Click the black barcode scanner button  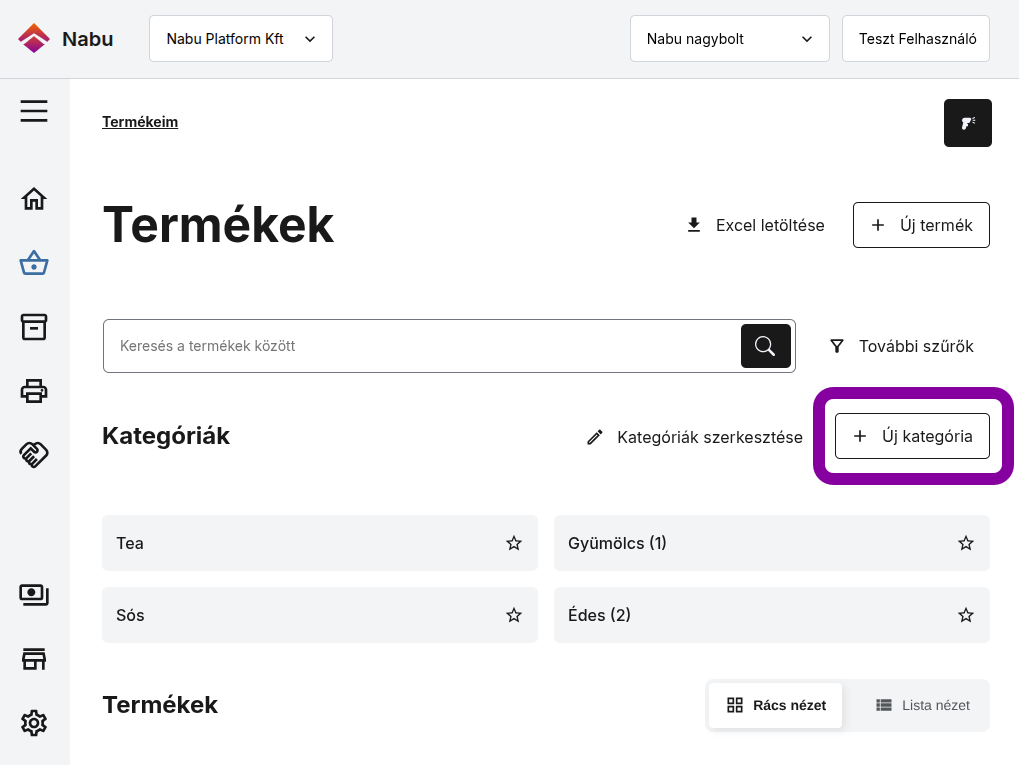968,123
